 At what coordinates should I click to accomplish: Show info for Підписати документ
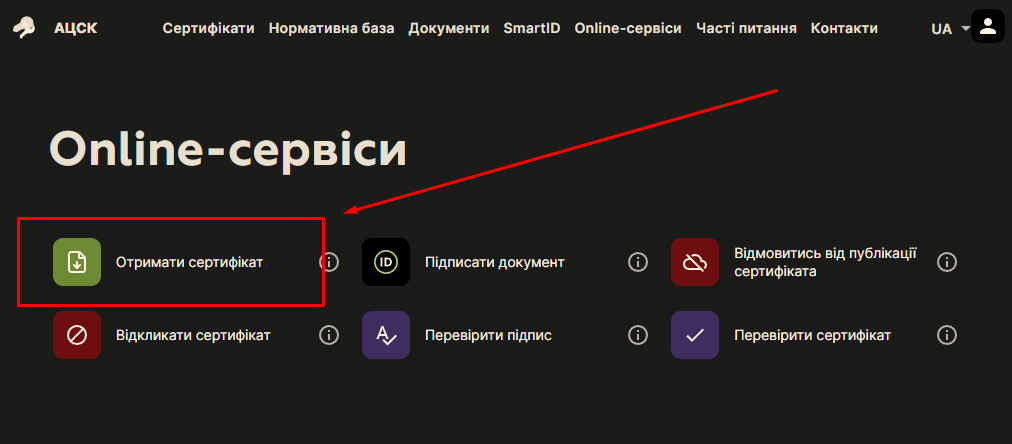tap(638, 262)
